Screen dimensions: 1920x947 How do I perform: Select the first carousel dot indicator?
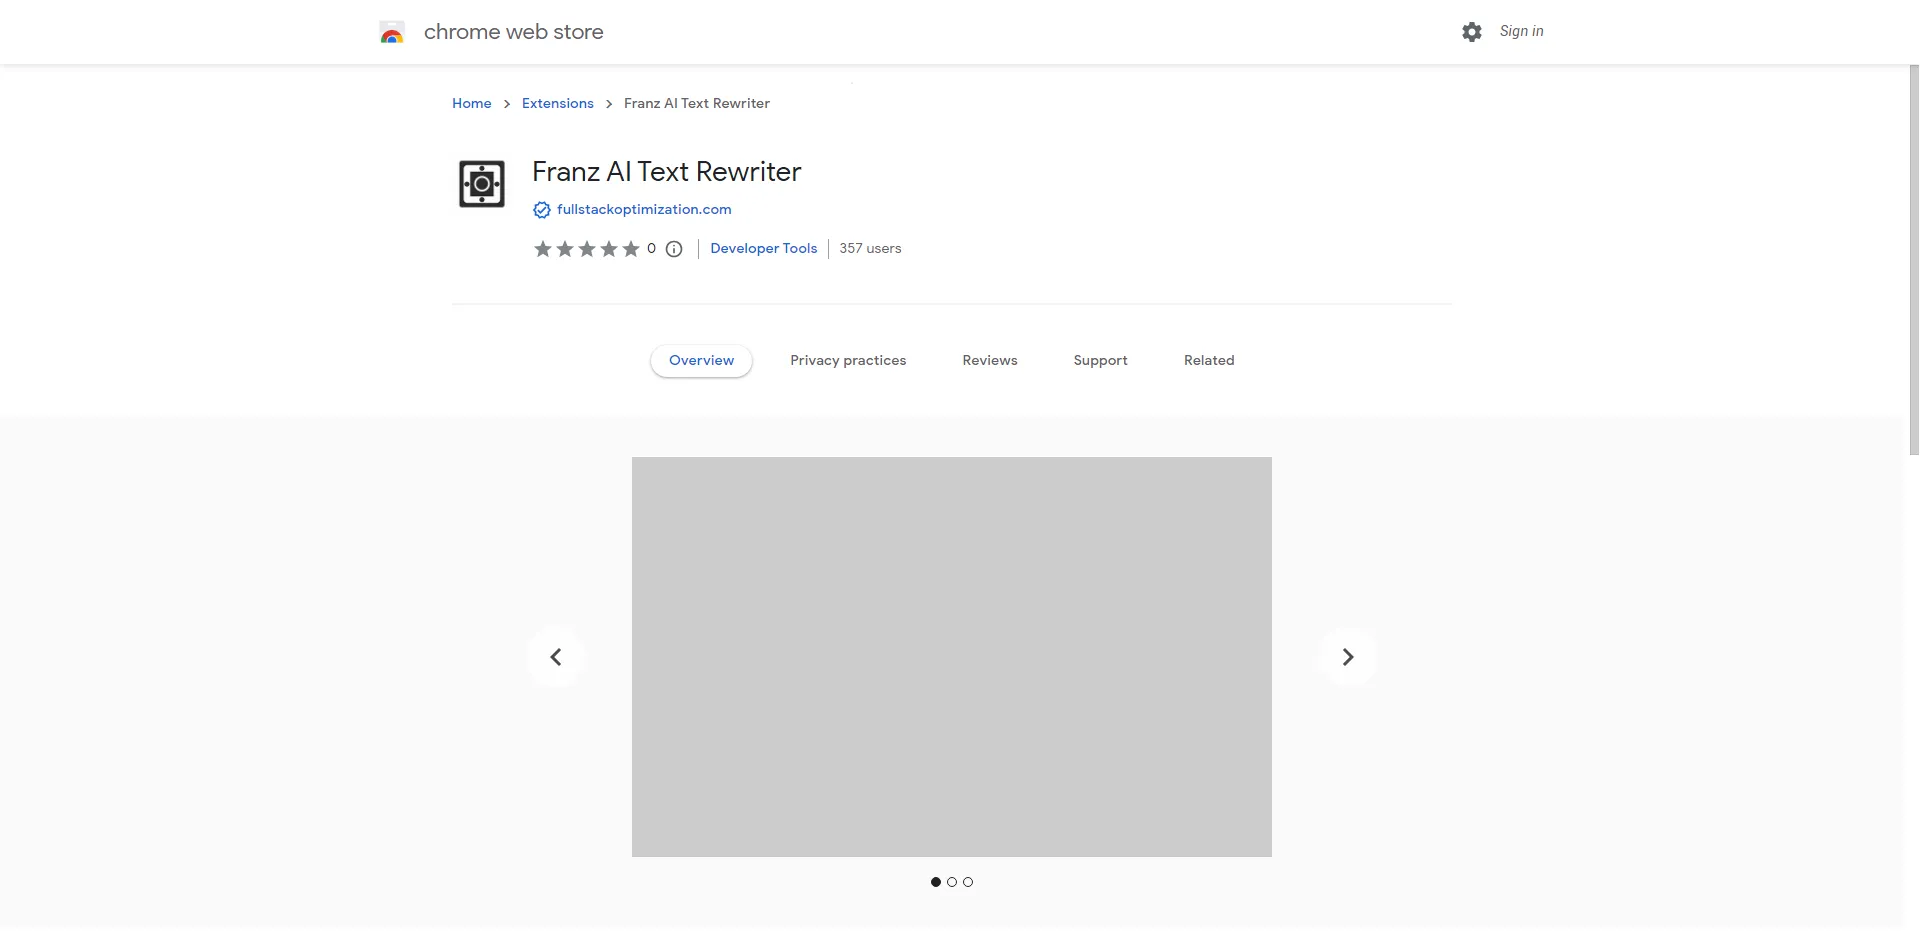coord(936,882)
